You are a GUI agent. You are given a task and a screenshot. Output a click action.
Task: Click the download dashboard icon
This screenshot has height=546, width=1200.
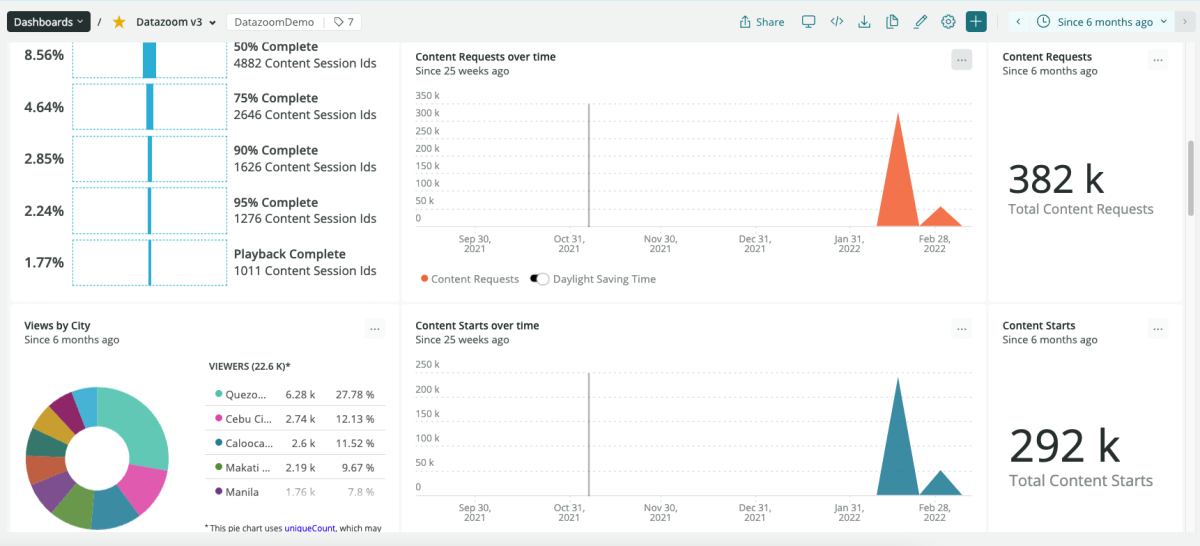(x=865, y=22)
